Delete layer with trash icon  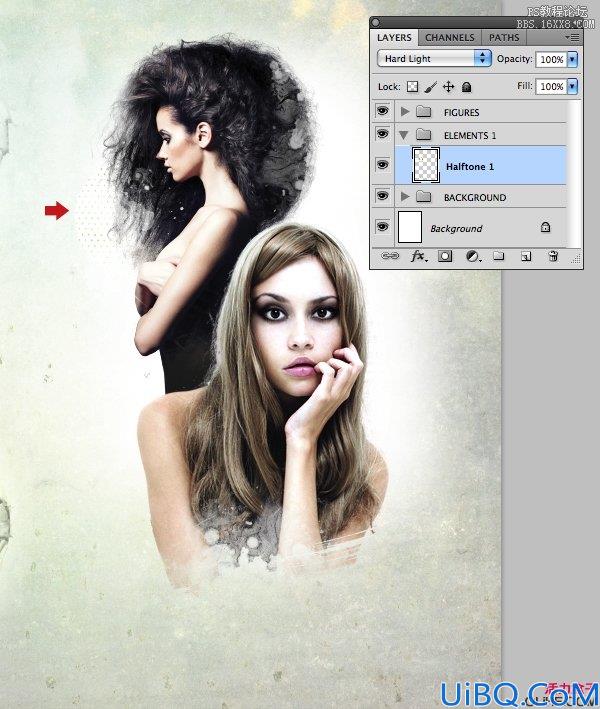click(x=553, y=256)
